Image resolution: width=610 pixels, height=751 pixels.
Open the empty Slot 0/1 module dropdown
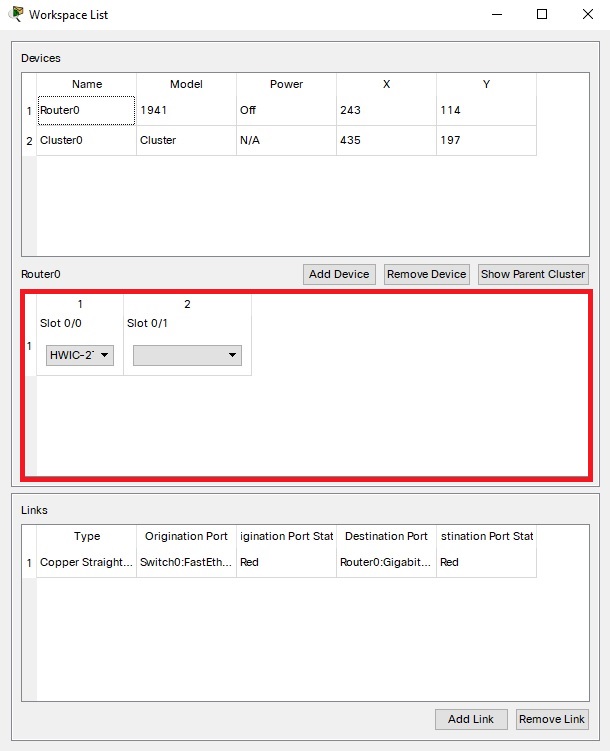187,355
